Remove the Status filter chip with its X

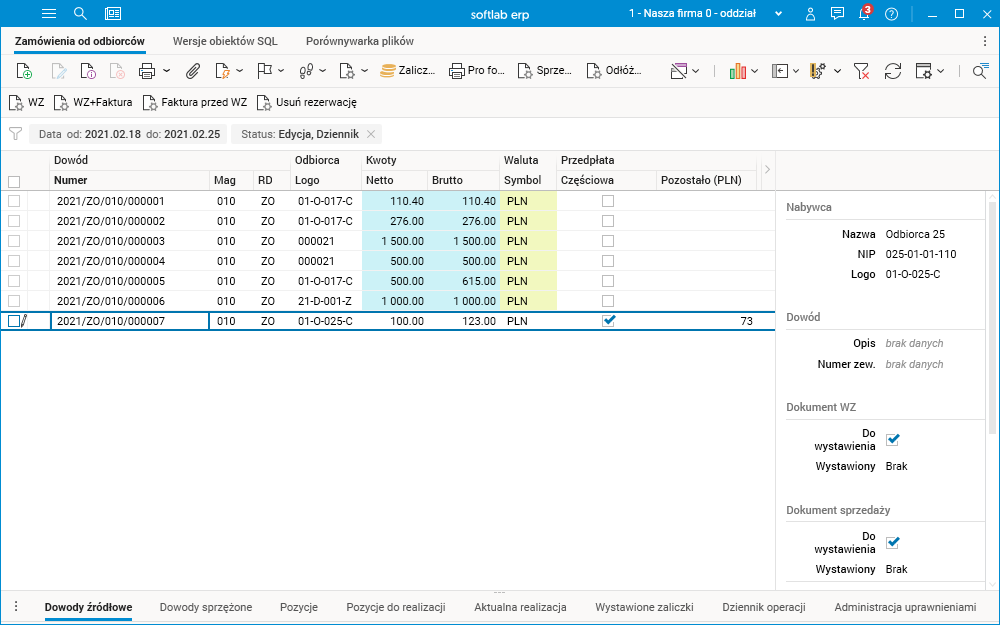pyautogui.click(x=371, y=134)
